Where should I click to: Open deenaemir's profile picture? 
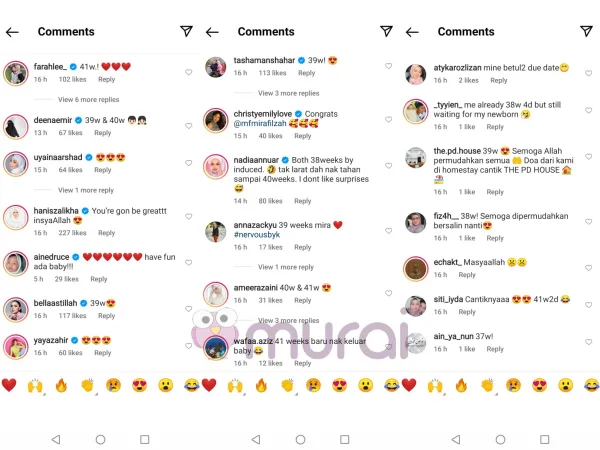point(16,127)
